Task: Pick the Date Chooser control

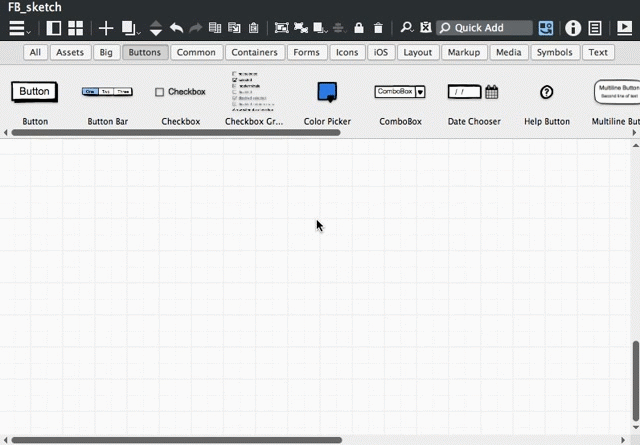Action: (x=473, y=92)
